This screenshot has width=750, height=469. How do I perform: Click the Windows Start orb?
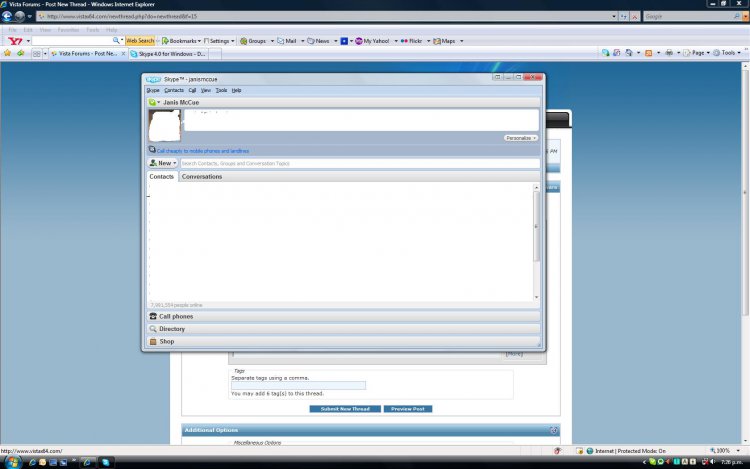12,461
